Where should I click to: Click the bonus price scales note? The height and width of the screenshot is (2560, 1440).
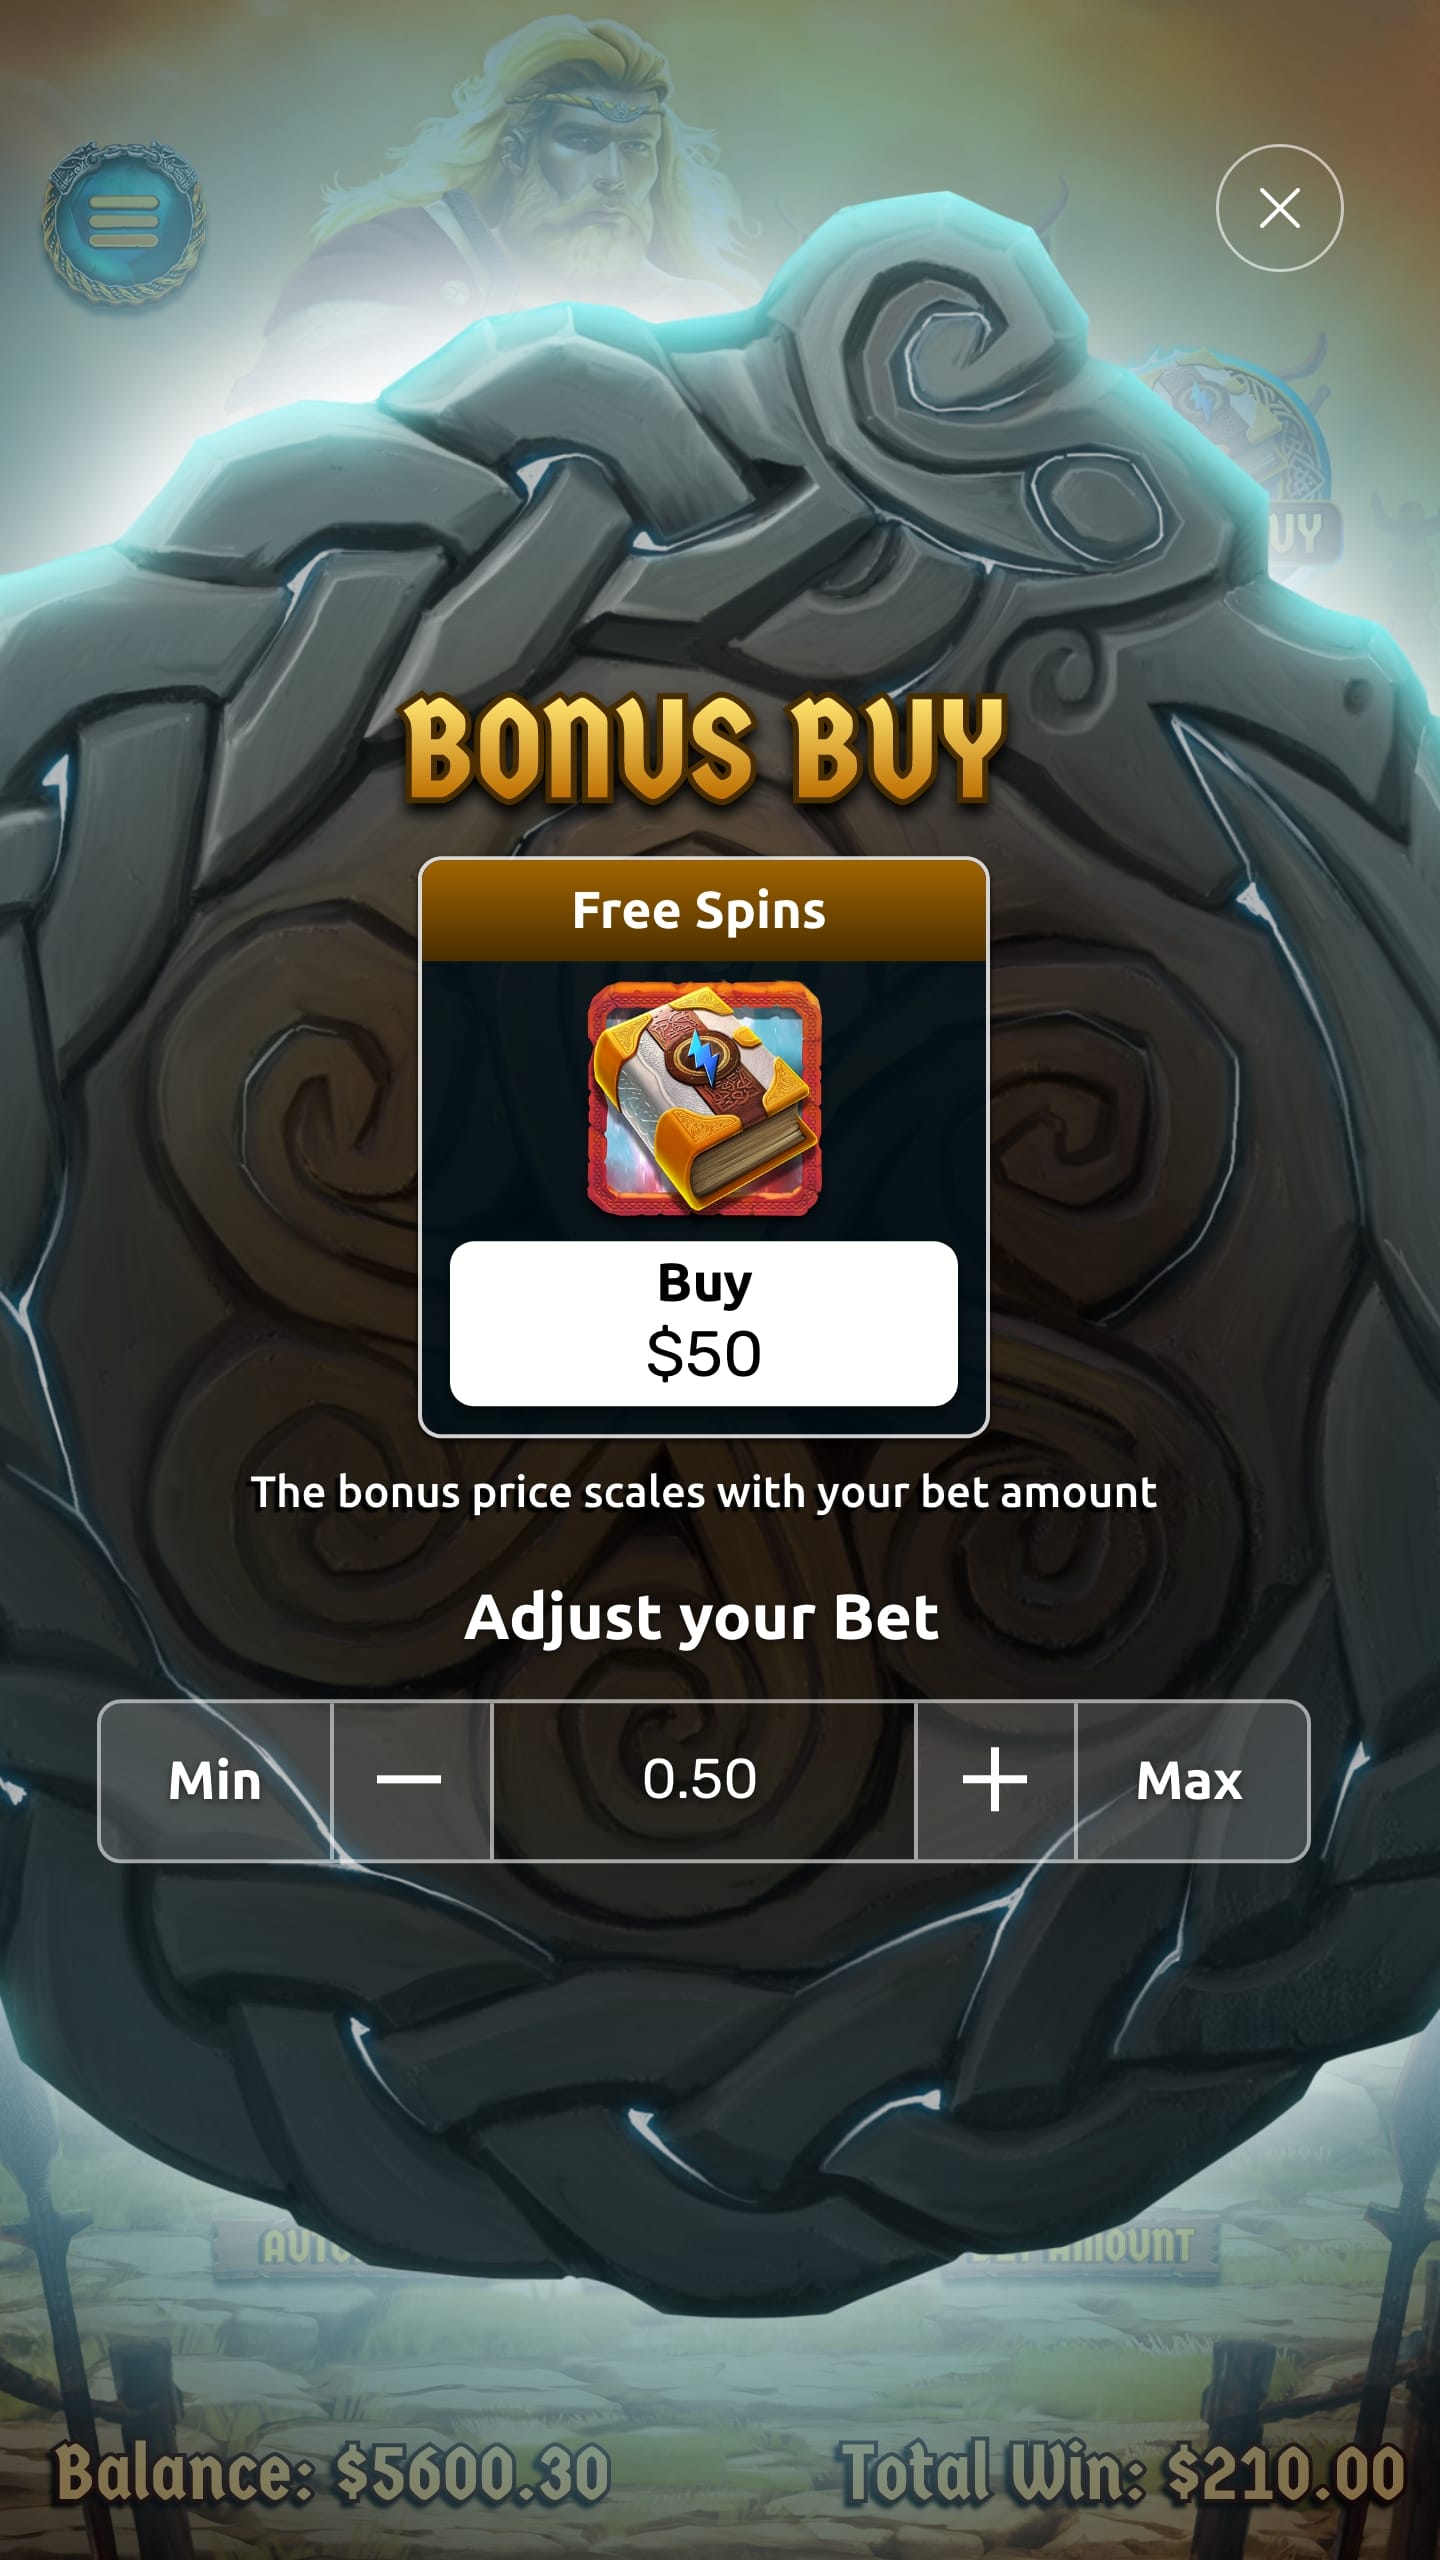pyautogui.click(x=704, y=1492)
